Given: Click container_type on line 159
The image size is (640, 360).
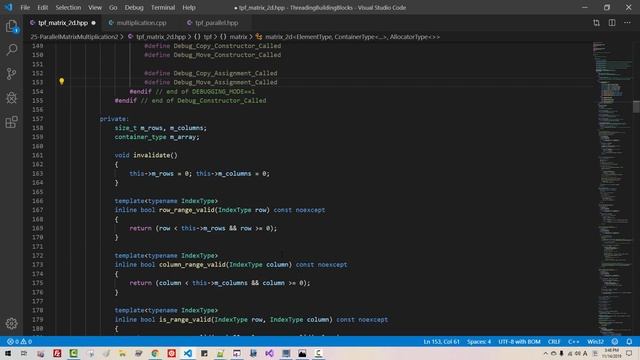Looking at the screenshot, I should 140,137.
